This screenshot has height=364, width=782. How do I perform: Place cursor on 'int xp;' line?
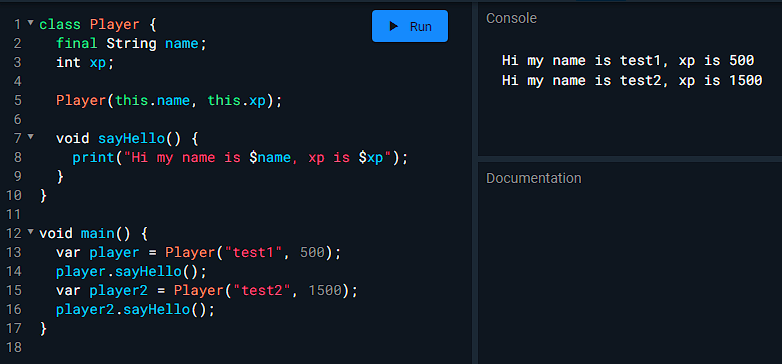pyautogui.click(x=85, y=62)
